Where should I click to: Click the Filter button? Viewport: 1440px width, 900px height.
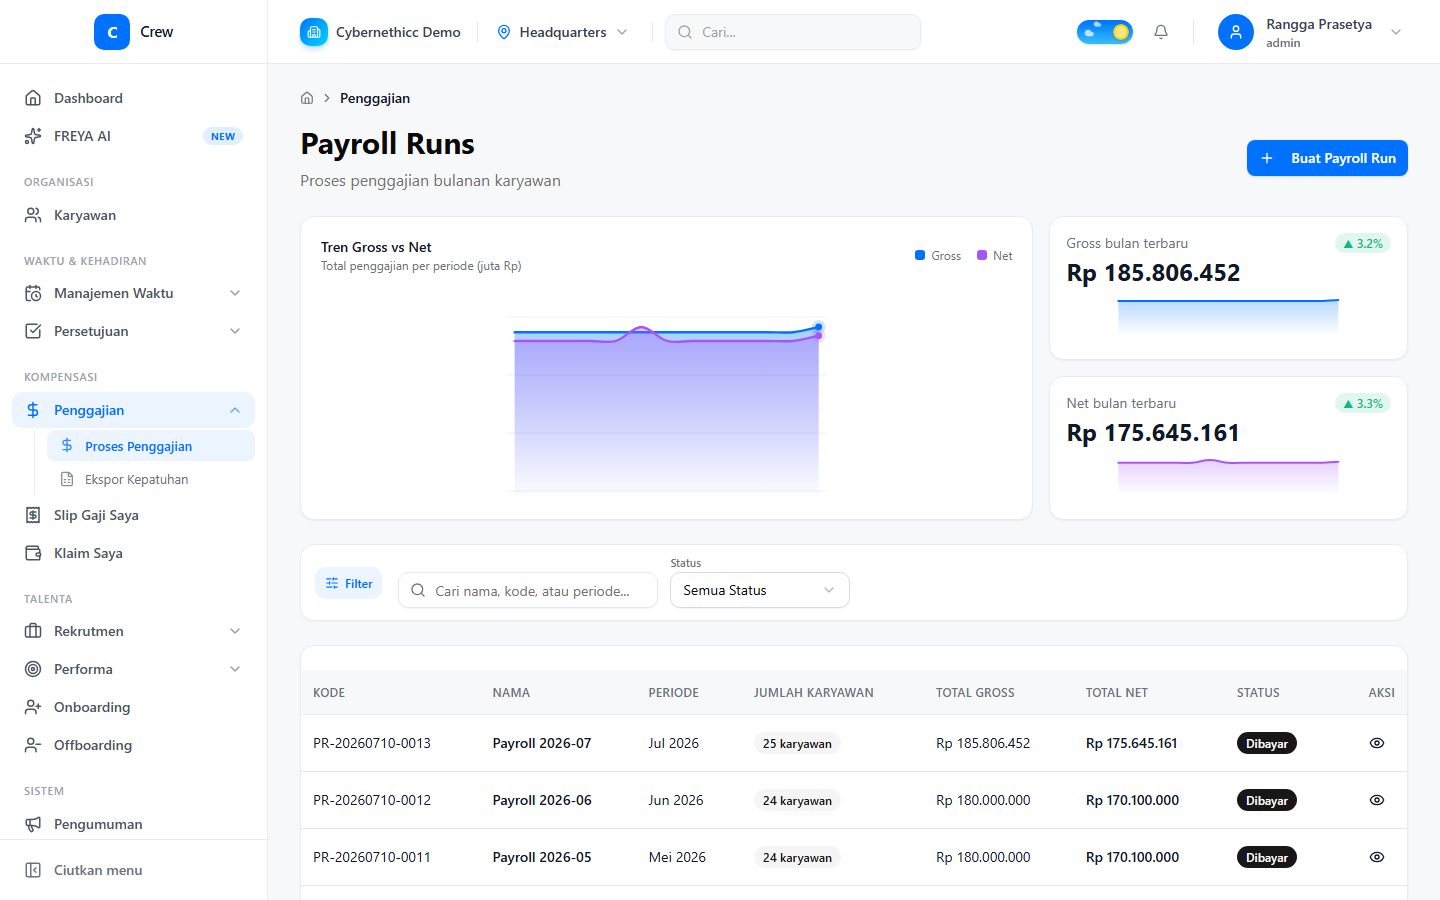348,583
